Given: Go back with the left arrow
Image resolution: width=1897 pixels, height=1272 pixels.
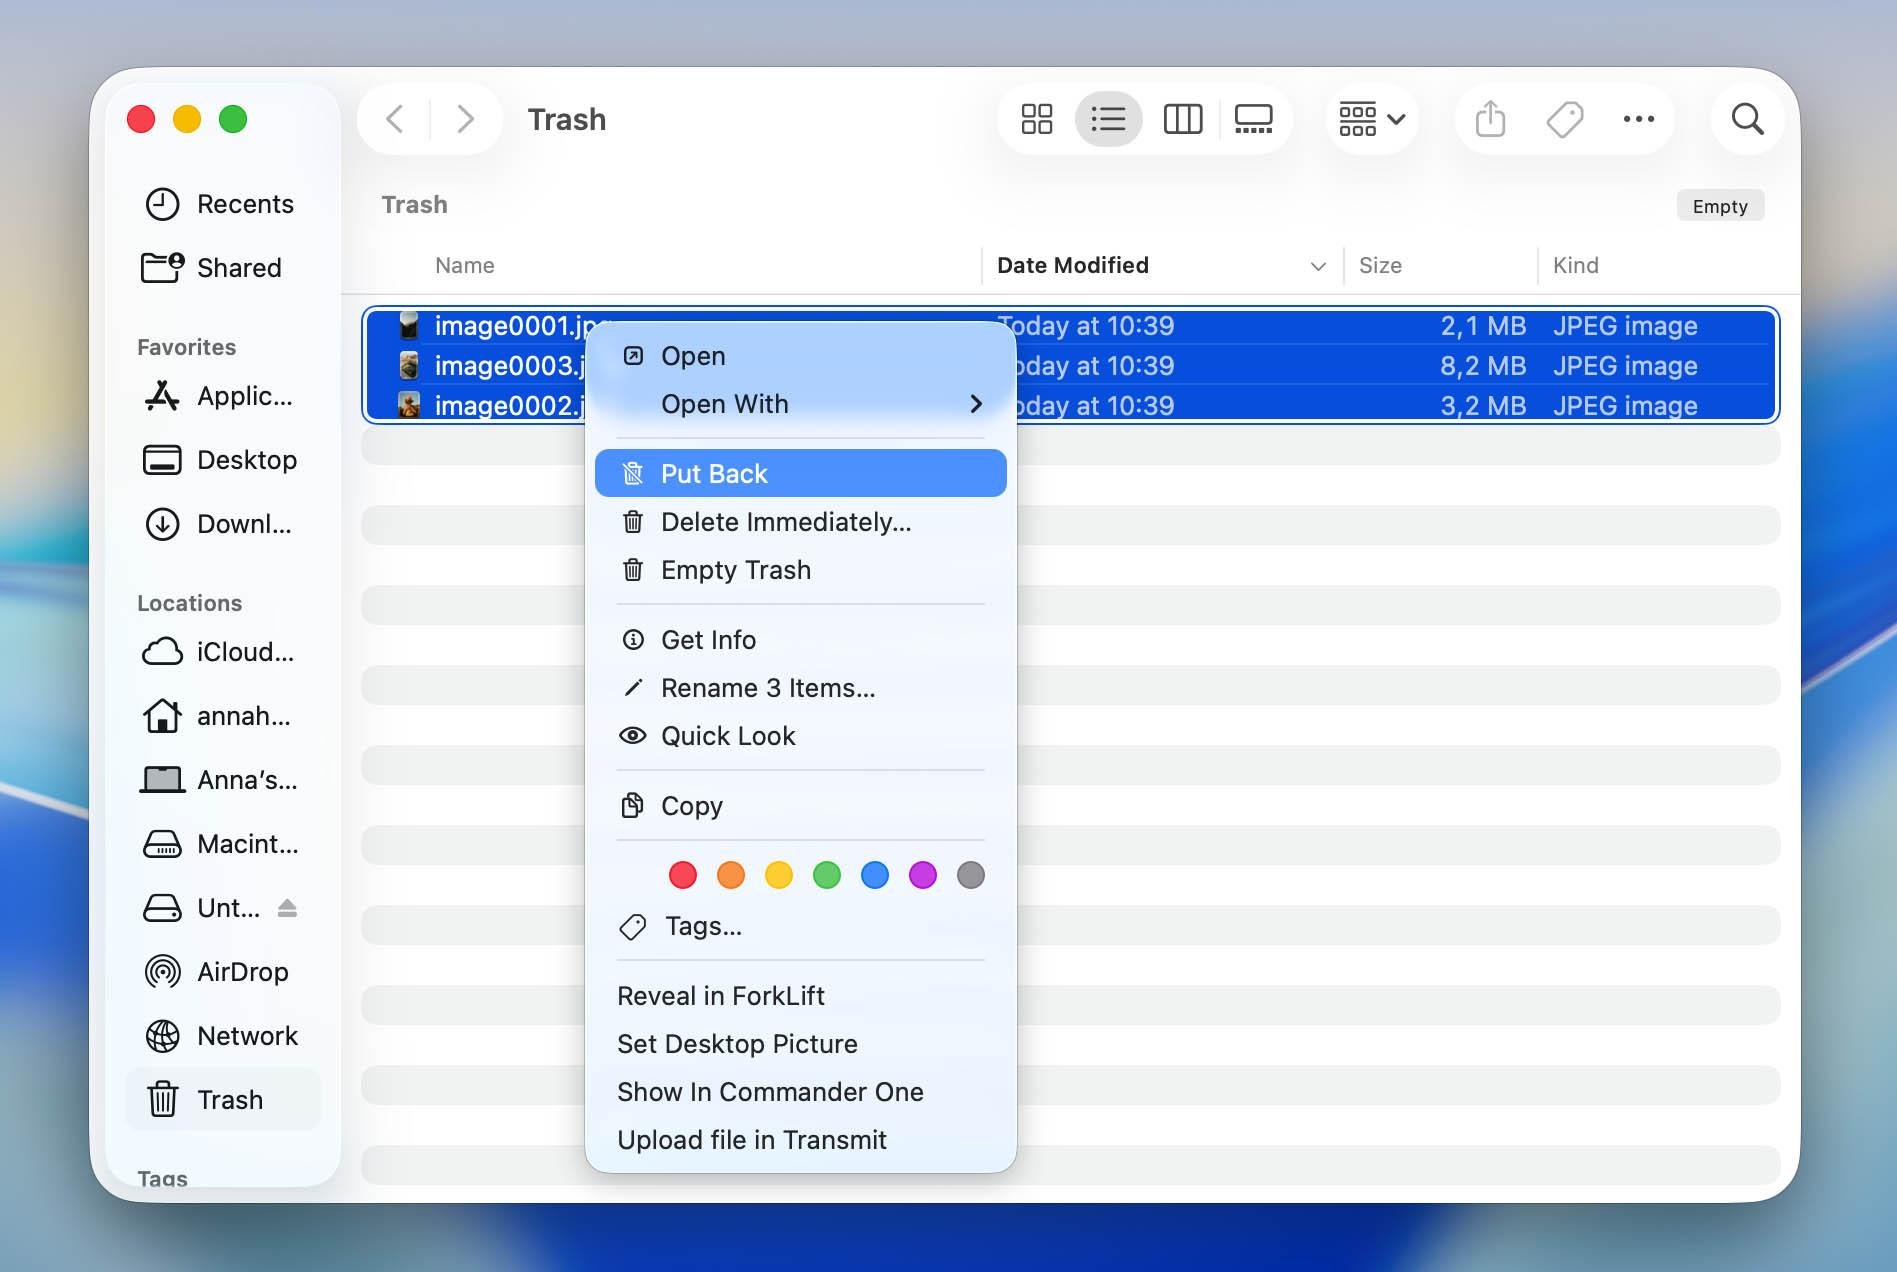Looking at the screenshot, I should pos(395,119).
